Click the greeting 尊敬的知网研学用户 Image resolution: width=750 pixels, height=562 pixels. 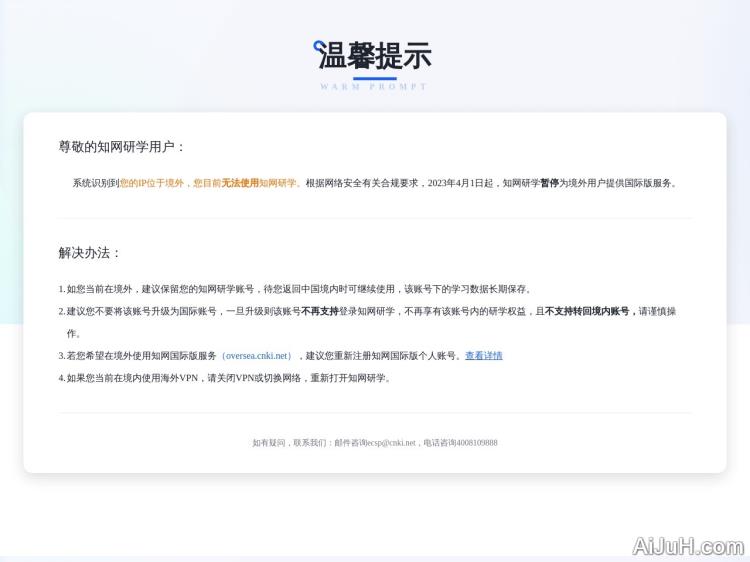point(121,147)
